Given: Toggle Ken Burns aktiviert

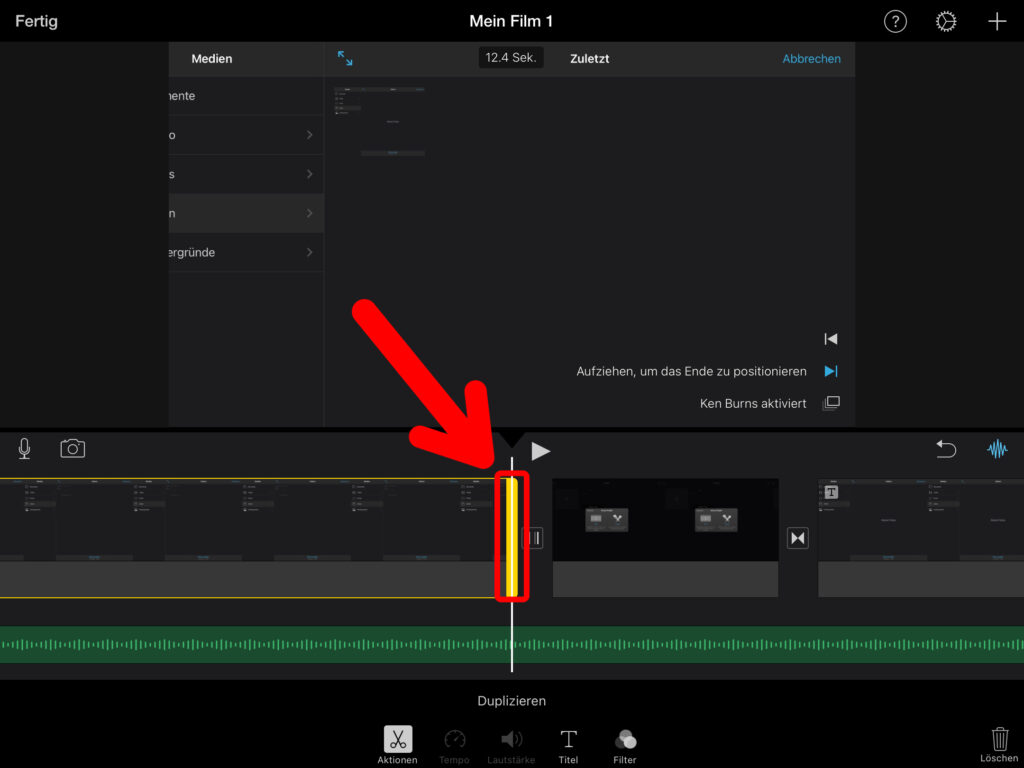Looking at the screenshot, I should click(x=830, y=404).
